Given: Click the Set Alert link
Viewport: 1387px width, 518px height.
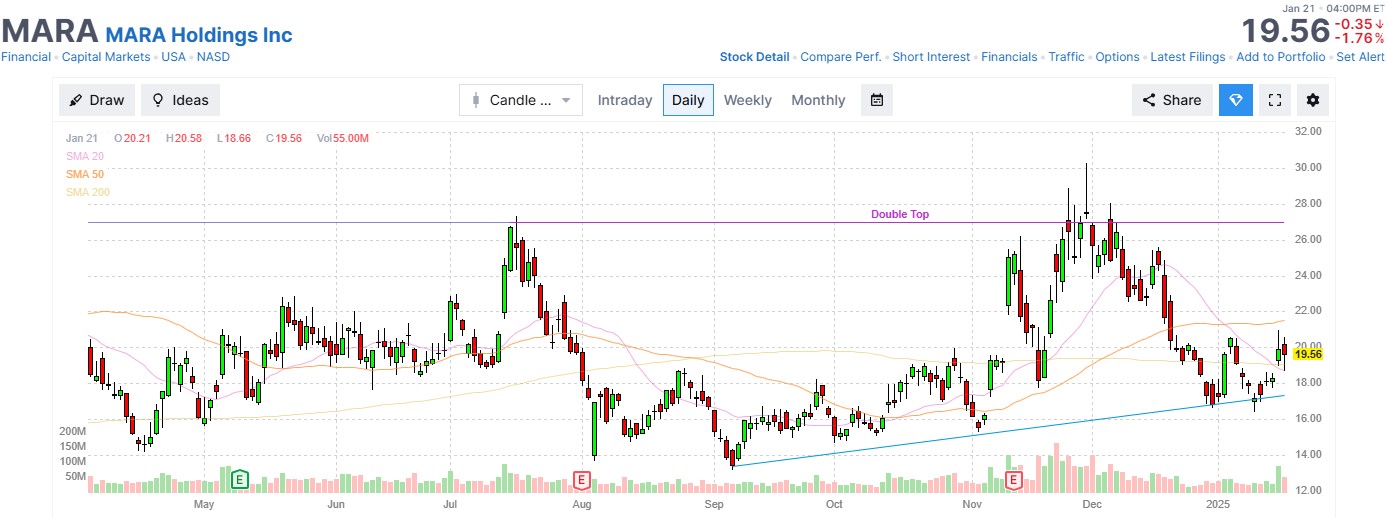Looking at the screenshot, I should pyautogui.click(x=1360, y=57).
